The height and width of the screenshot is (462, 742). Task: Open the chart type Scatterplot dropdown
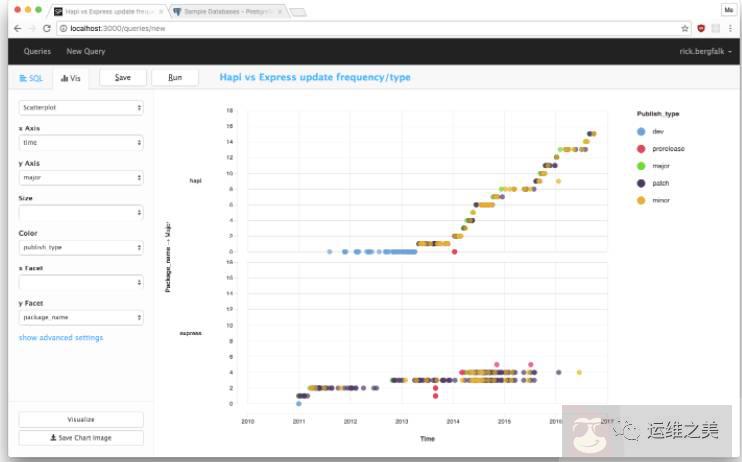pos(81,107)
